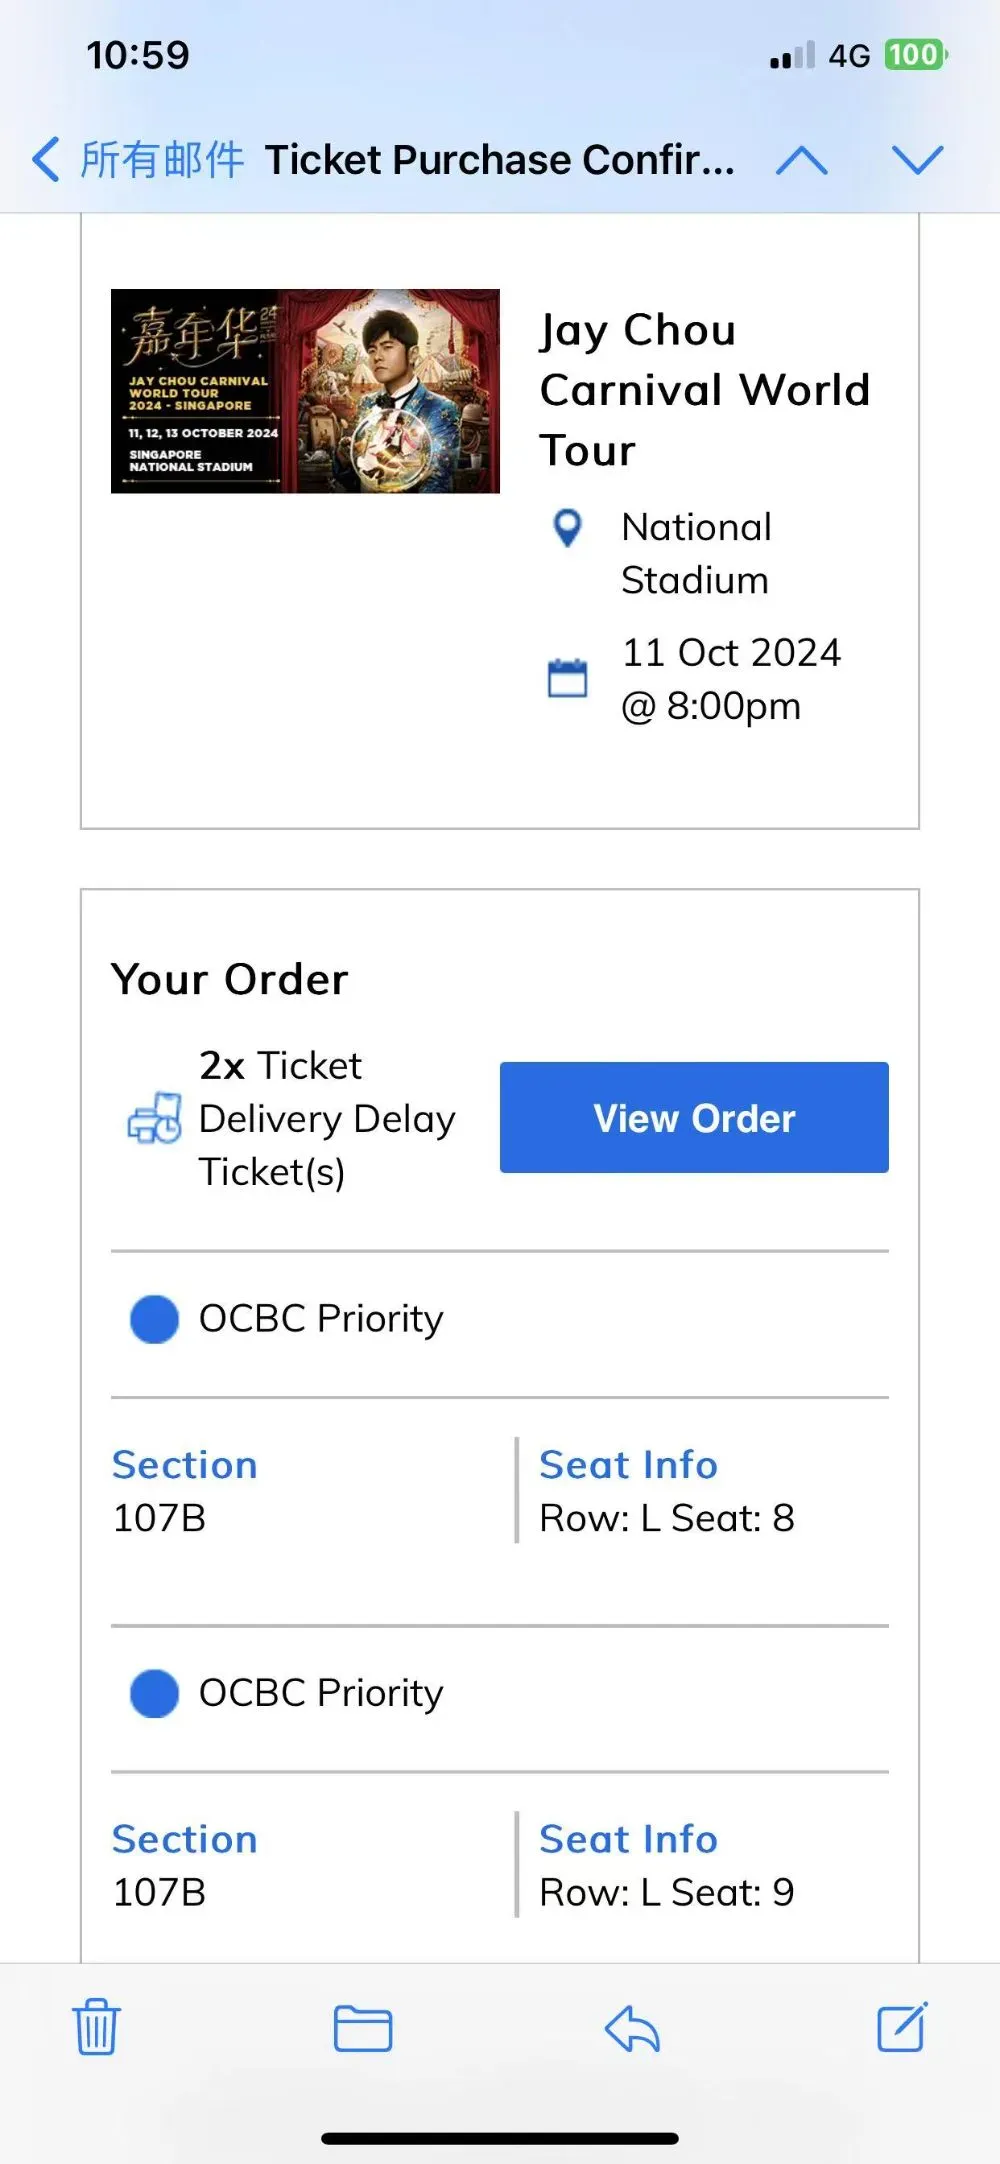Viewport: 1000px width, 2164px height.
Task: Tap the back chevron to mailbox
Action: [x=46, y=160]
